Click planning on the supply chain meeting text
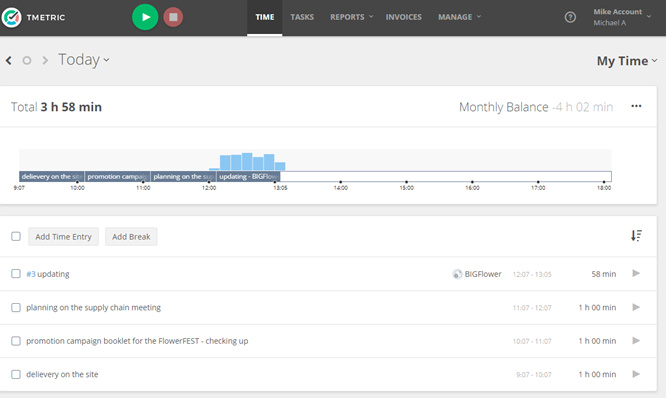Image resolution: width=667 pixels, height=398 pixels. click(94, 307)
